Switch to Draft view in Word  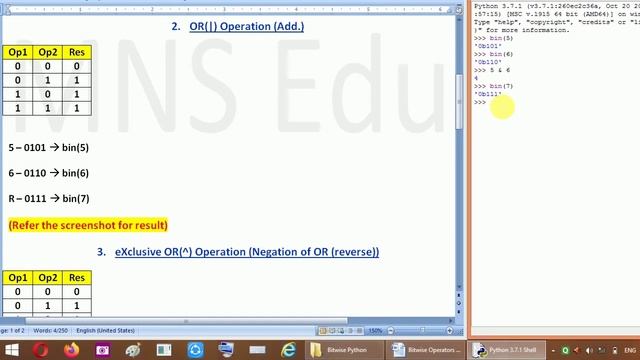pos(359,331)
